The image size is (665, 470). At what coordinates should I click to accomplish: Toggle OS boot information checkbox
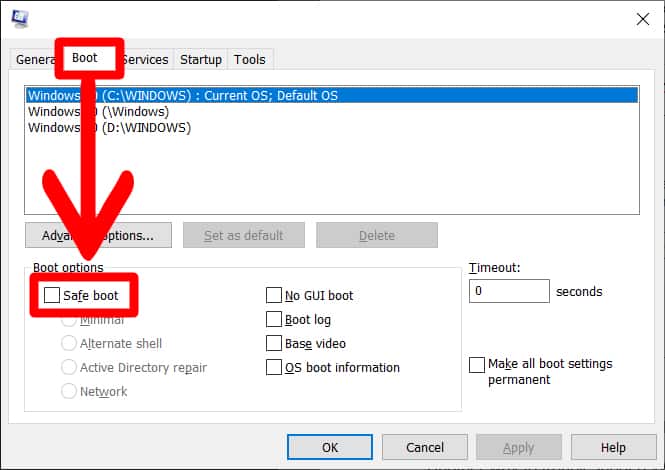click(274, 367)
